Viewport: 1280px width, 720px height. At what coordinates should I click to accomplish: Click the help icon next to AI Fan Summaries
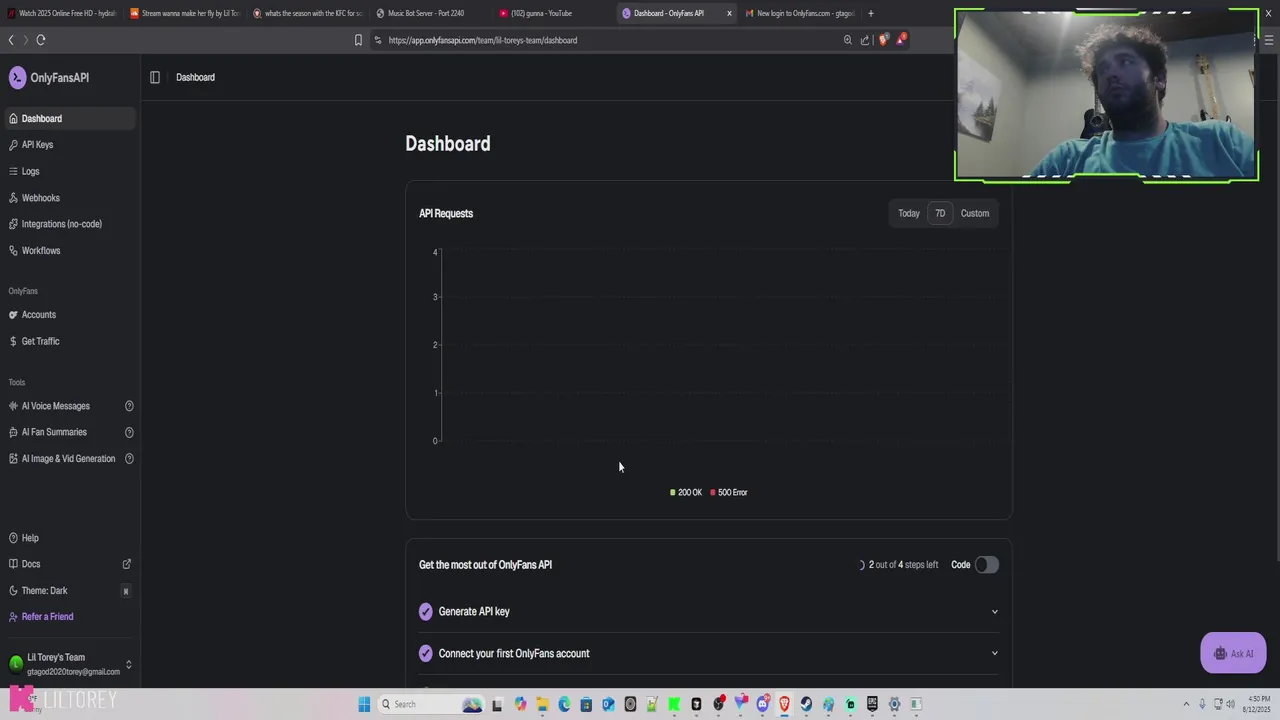click(x=129, y=432)
